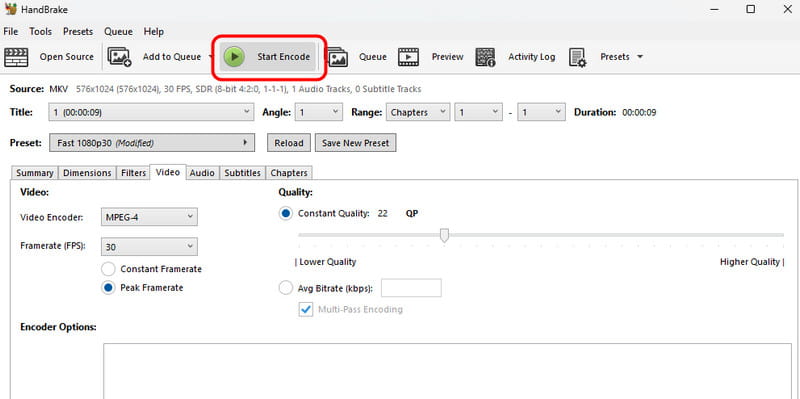
Task: Click the Activity Log toolbar label
Action: (532, 57)
